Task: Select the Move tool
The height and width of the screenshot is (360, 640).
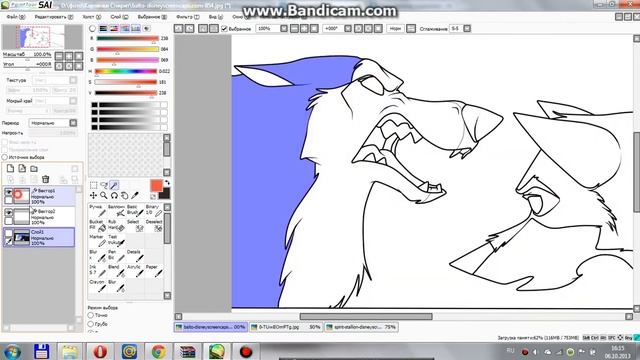Action: pyautogui.click(x=93, y=196)
